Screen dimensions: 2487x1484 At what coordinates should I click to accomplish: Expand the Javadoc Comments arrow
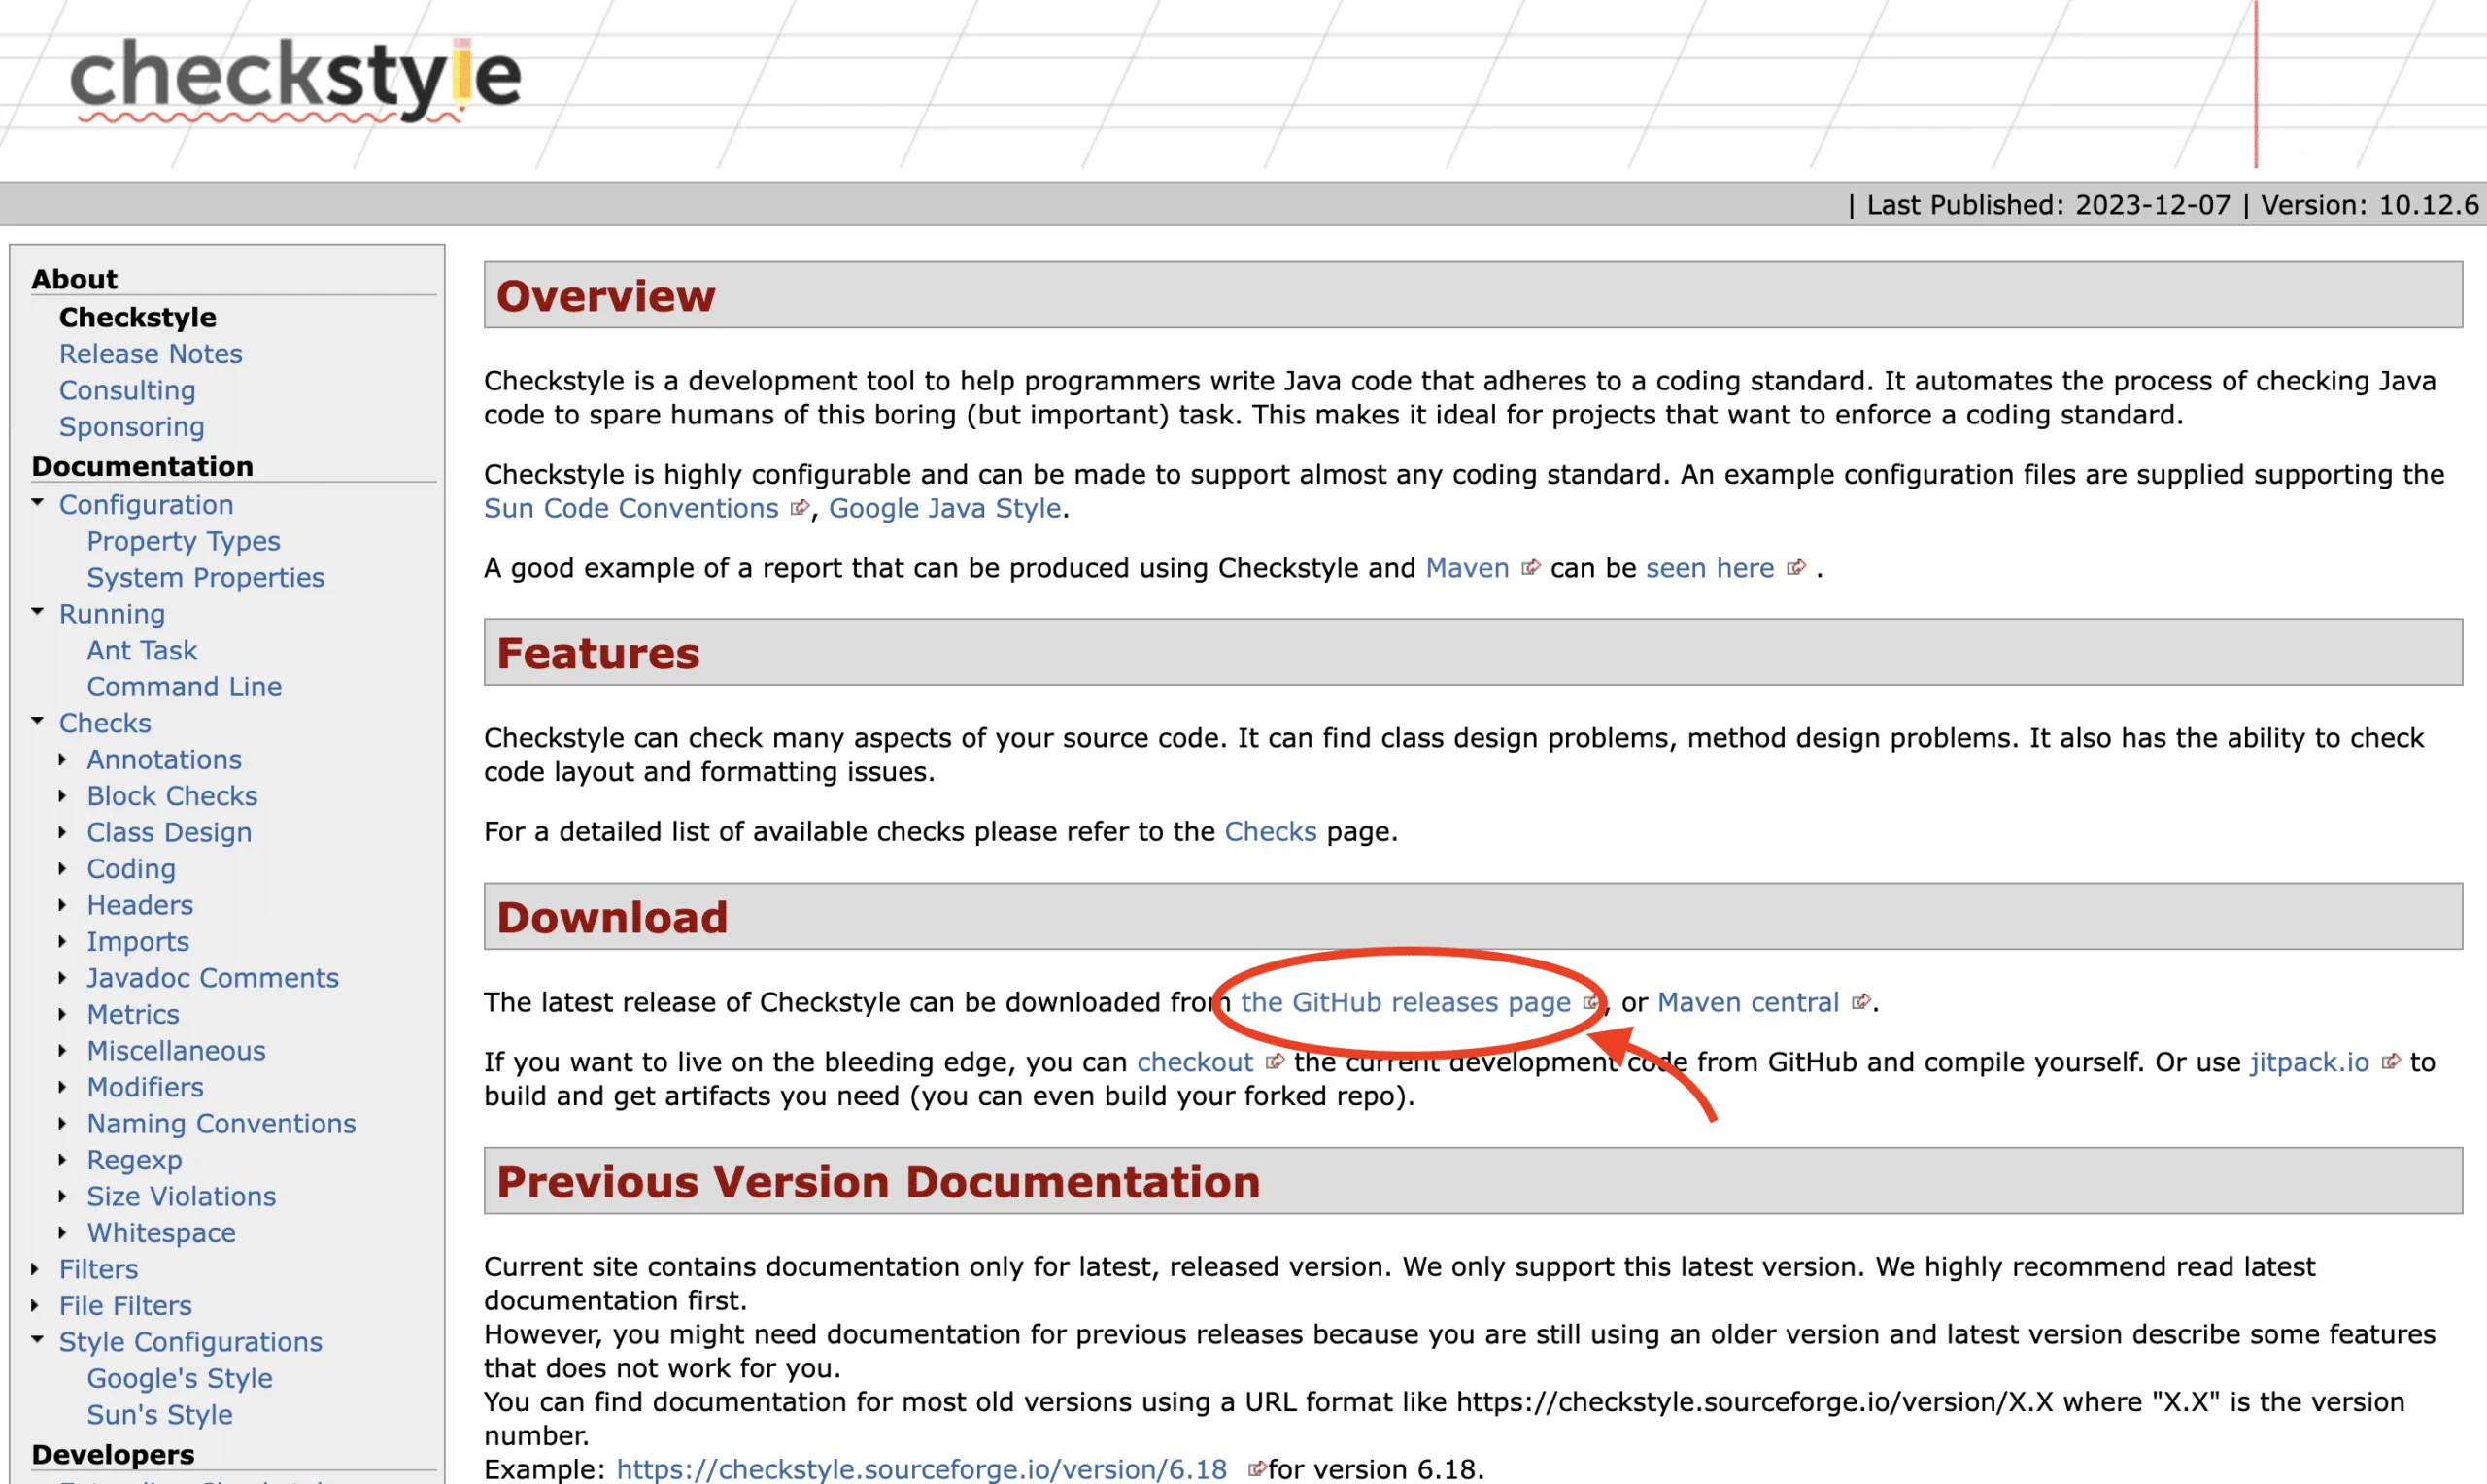[62, 978]
